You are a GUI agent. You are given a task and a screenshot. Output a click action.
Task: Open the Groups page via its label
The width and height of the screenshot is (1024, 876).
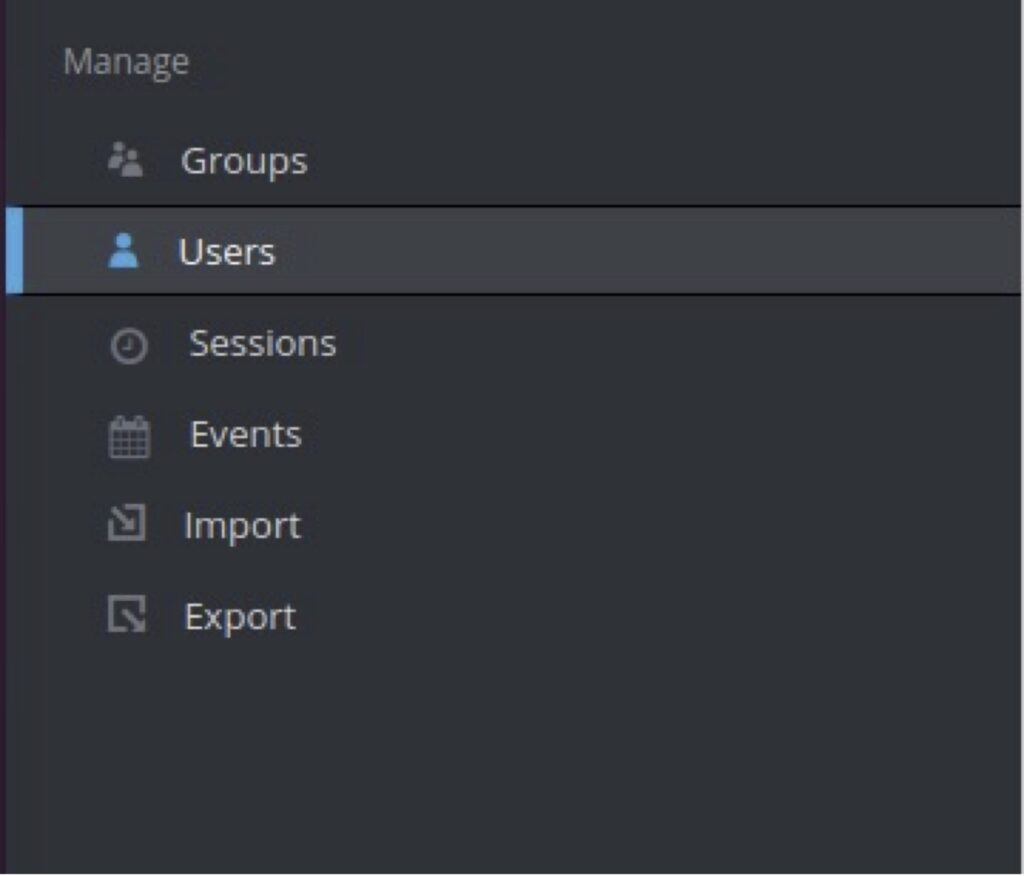[244, 161]
